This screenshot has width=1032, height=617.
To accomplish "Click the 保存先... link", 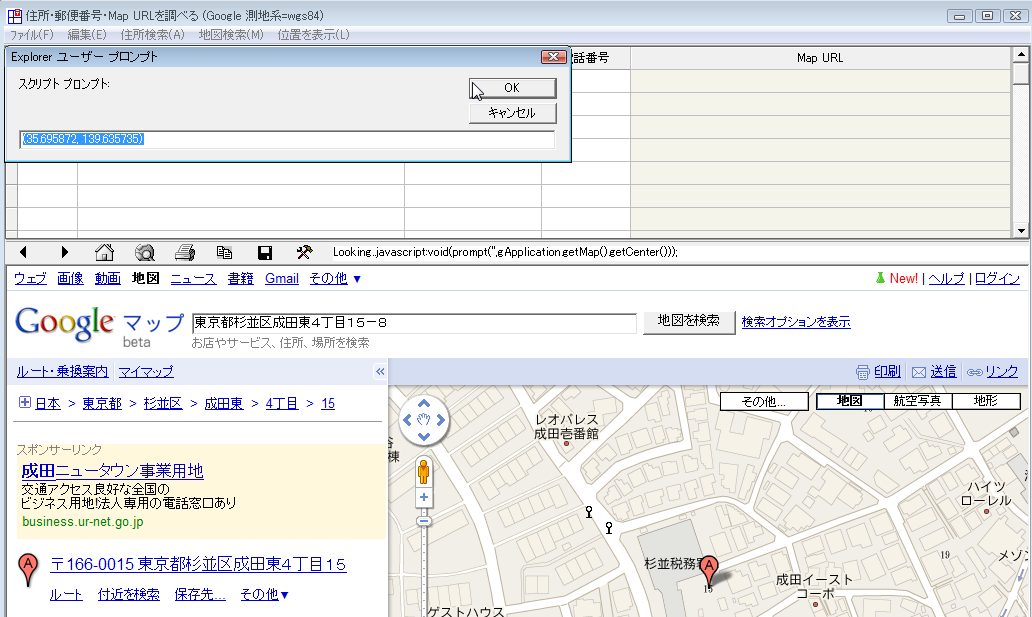I will (x=200, y=595).
